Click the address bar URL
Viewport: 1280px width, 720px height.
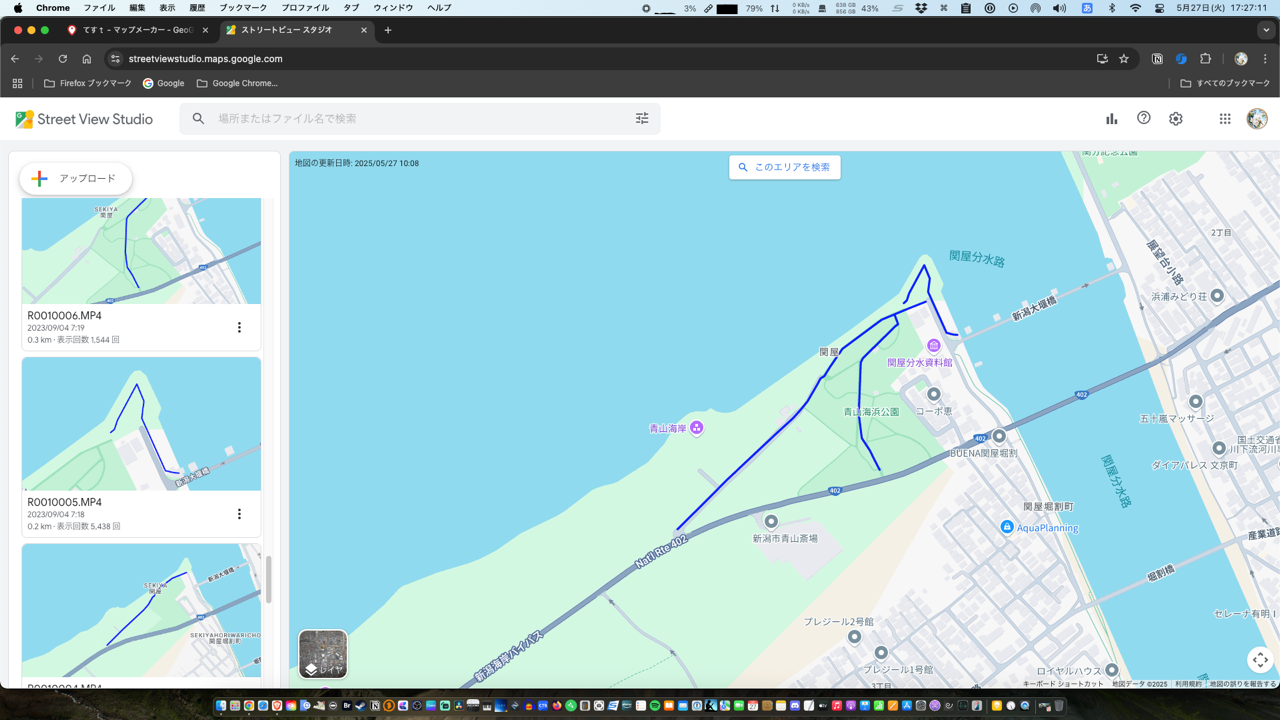(205, 59)
